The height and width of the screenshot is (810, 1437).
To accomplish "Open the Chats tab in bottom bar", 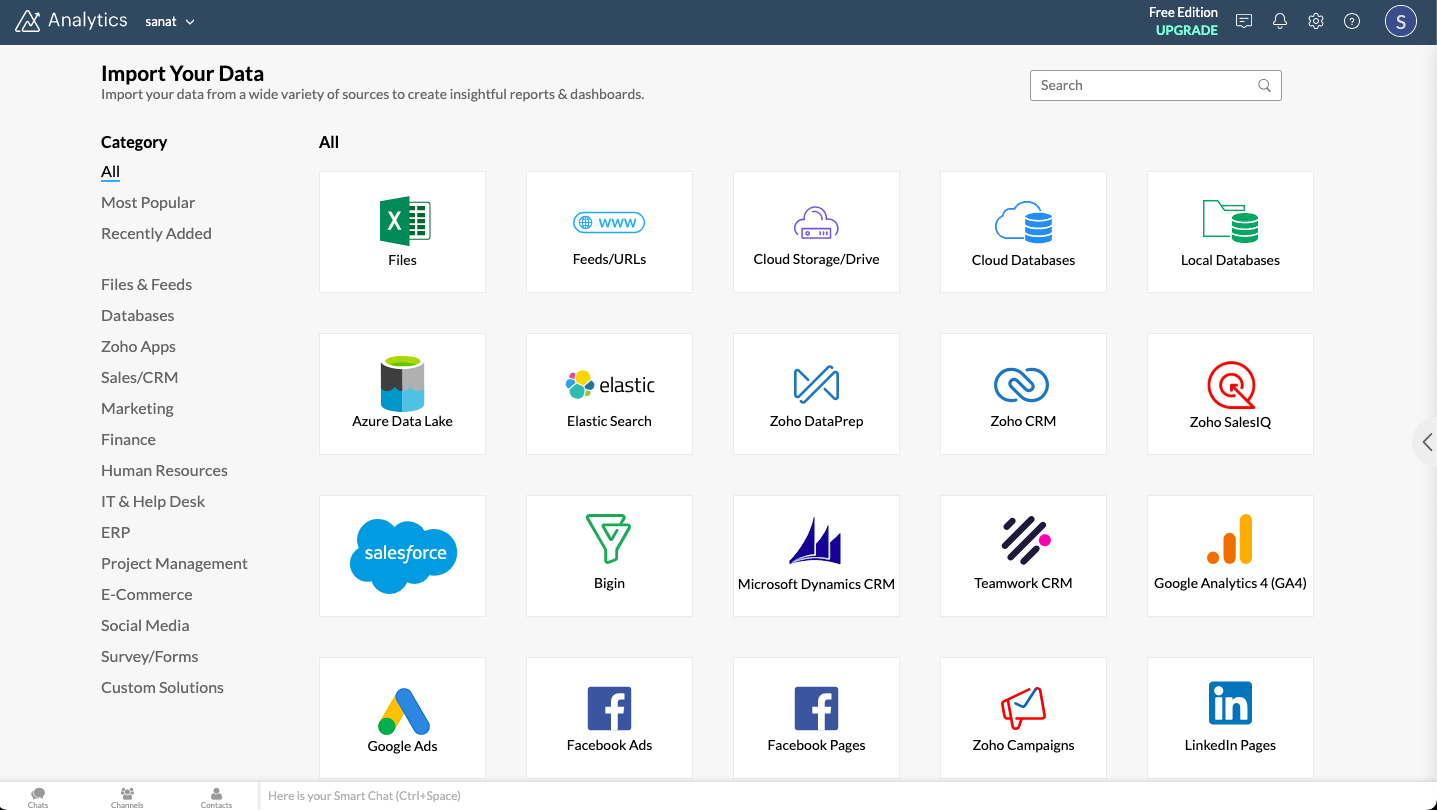I will 38,797.
